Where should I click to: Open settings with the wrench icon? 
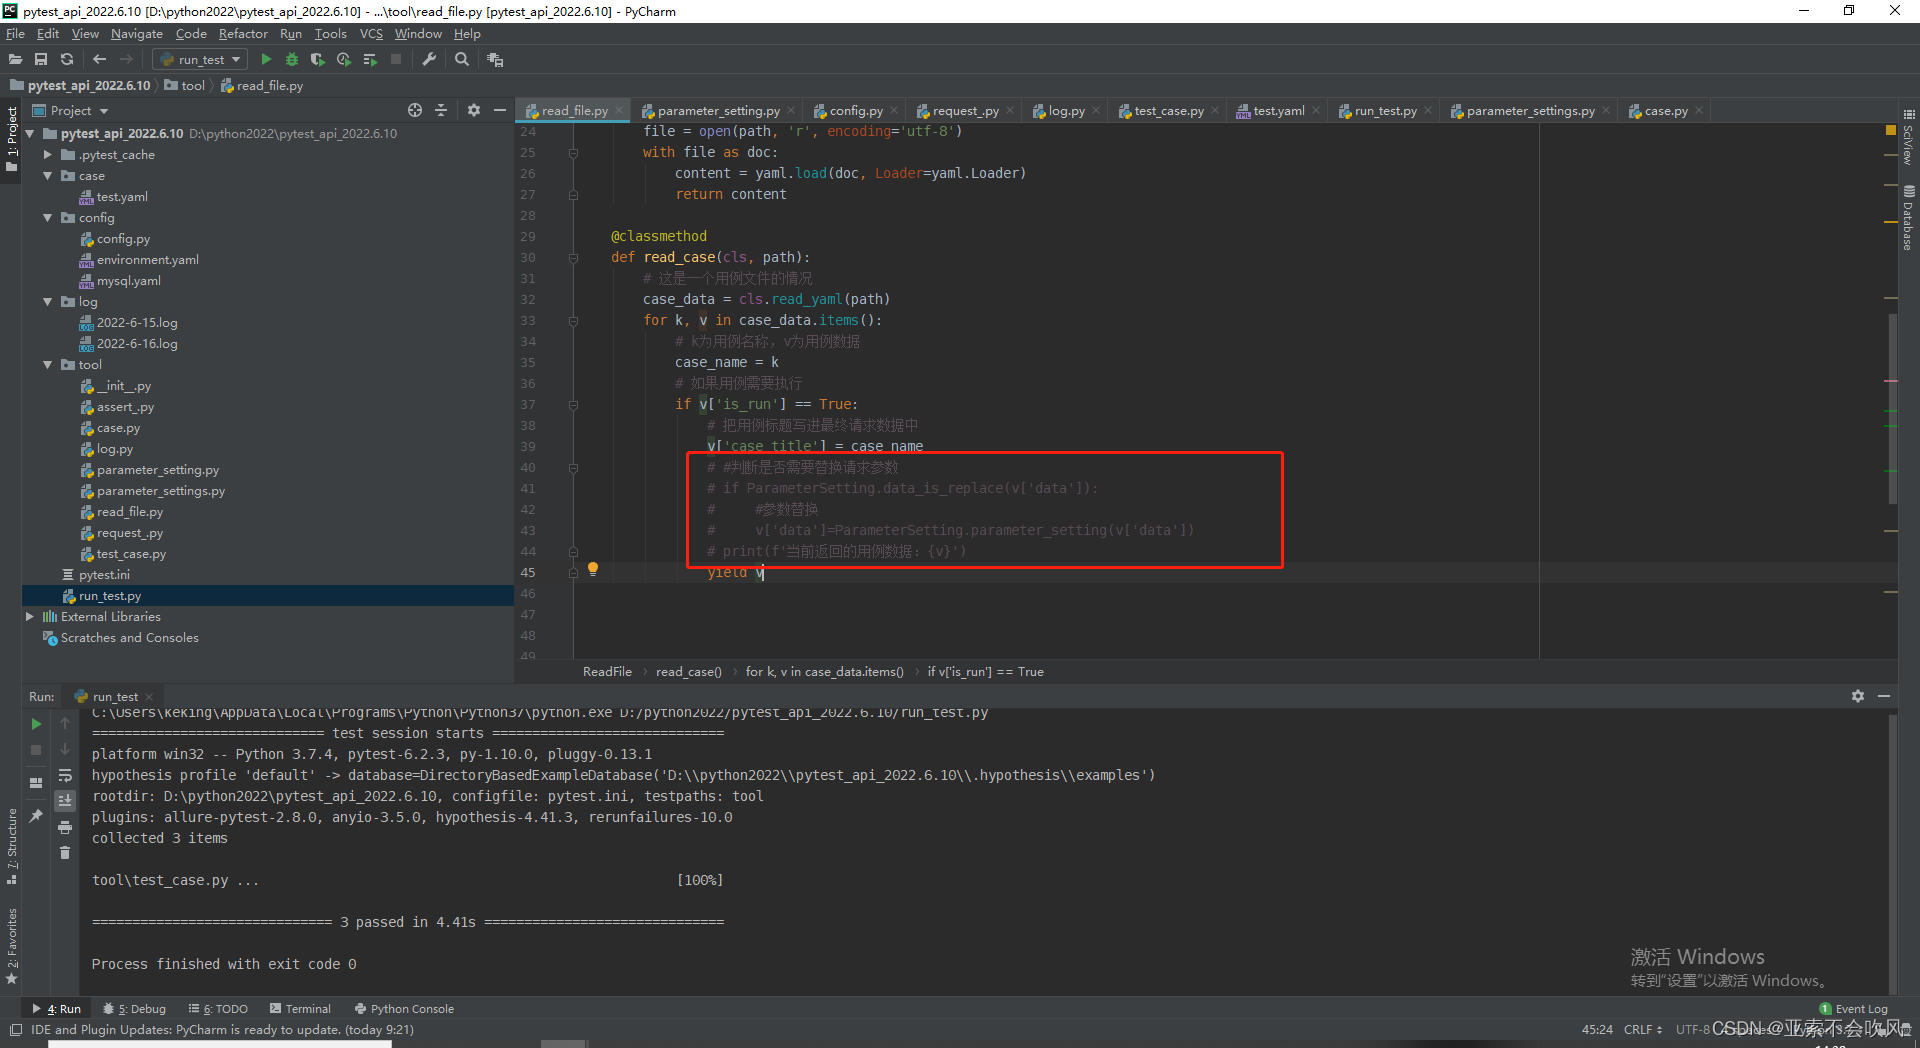tap(429, 60)
